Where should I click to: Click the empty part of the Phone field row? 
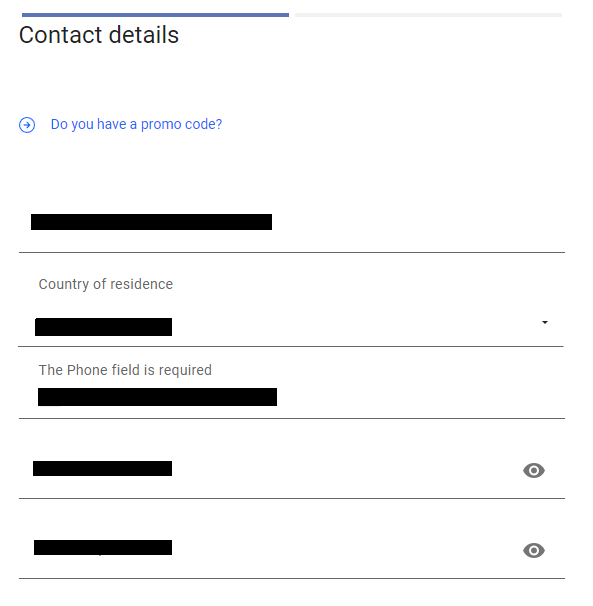[421, 397]
